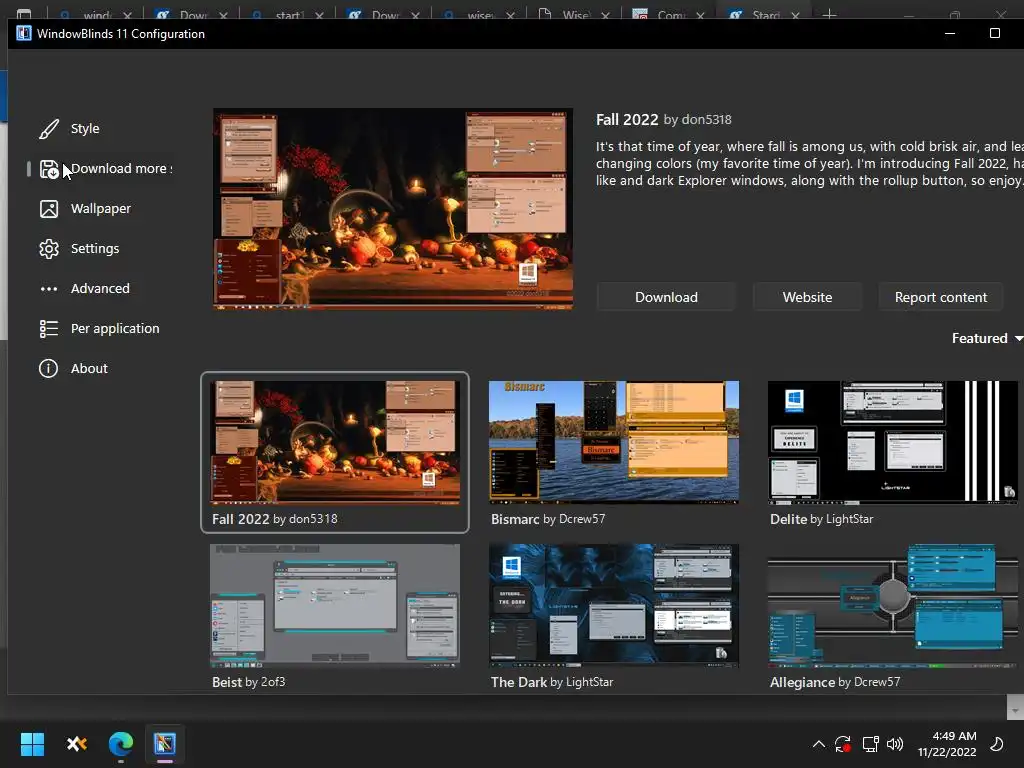Open the Per application page

coord(115,328)
